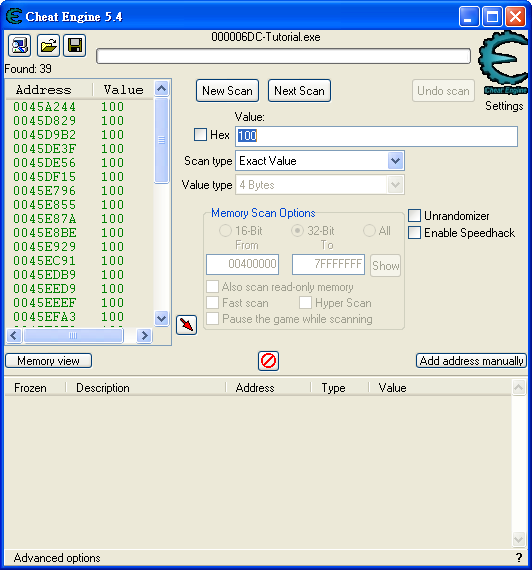Select address 0045E87A in results
The height and width of the screenshot is (570, 532).
[44, 219]
